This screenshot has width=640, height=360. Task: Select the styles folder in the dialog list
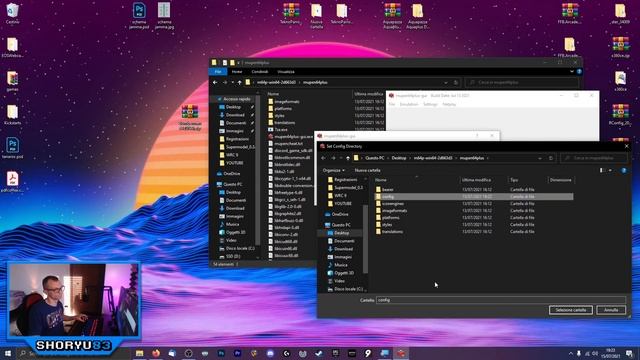click(387, 224)
